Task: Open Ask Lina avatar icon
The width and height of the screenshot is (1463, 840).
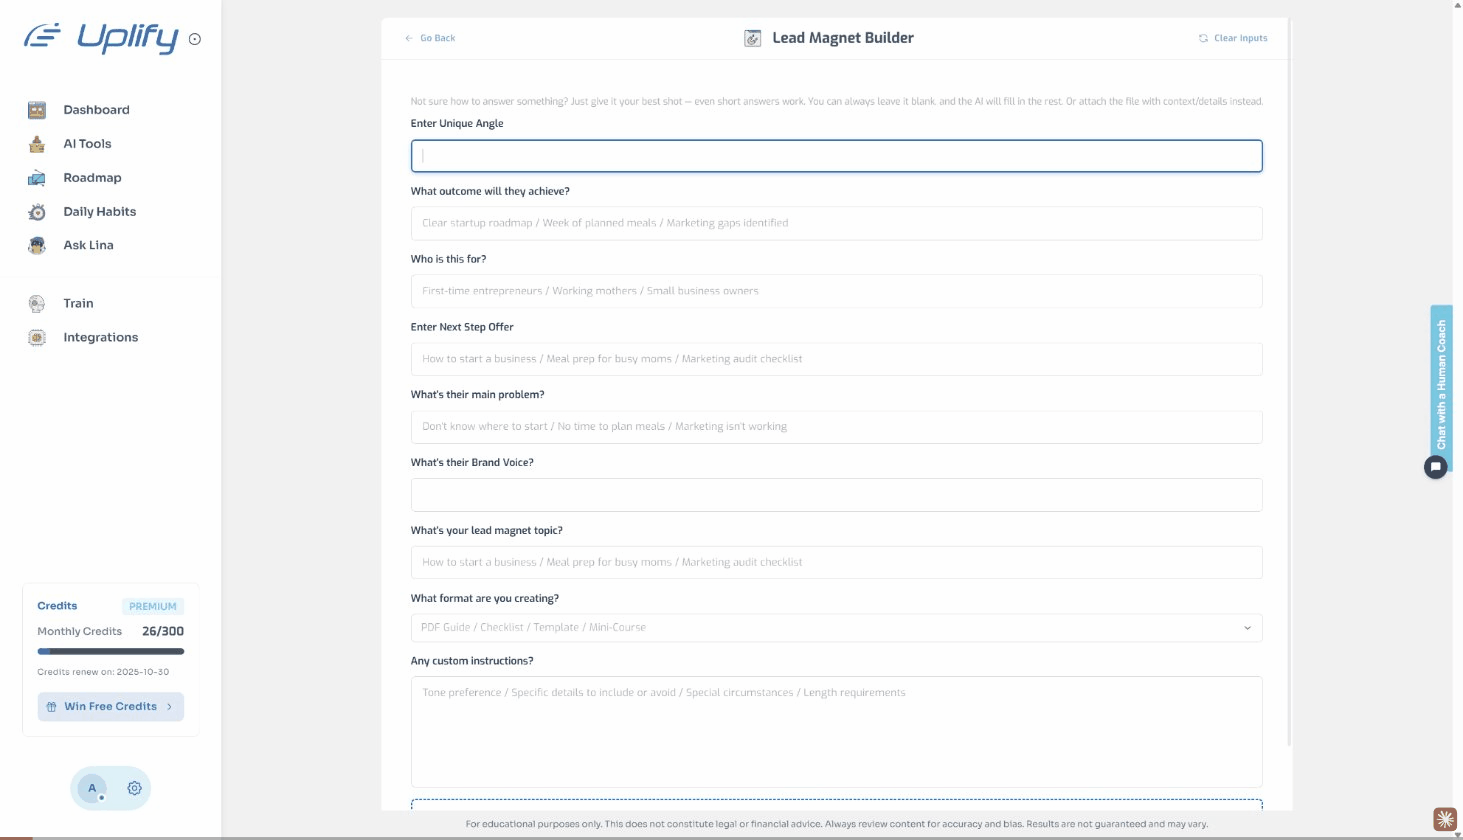Action: (x=37, y=245)
